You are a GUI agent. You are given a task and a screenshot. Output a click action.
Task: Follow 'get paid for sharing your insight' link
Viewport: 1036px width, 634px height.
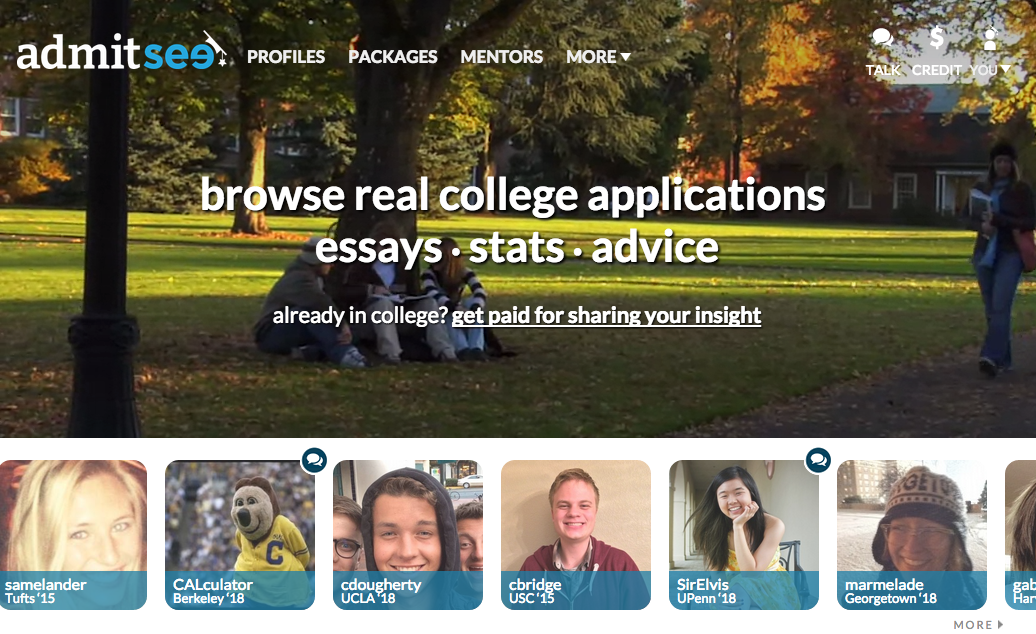click(x=606, y=316)
